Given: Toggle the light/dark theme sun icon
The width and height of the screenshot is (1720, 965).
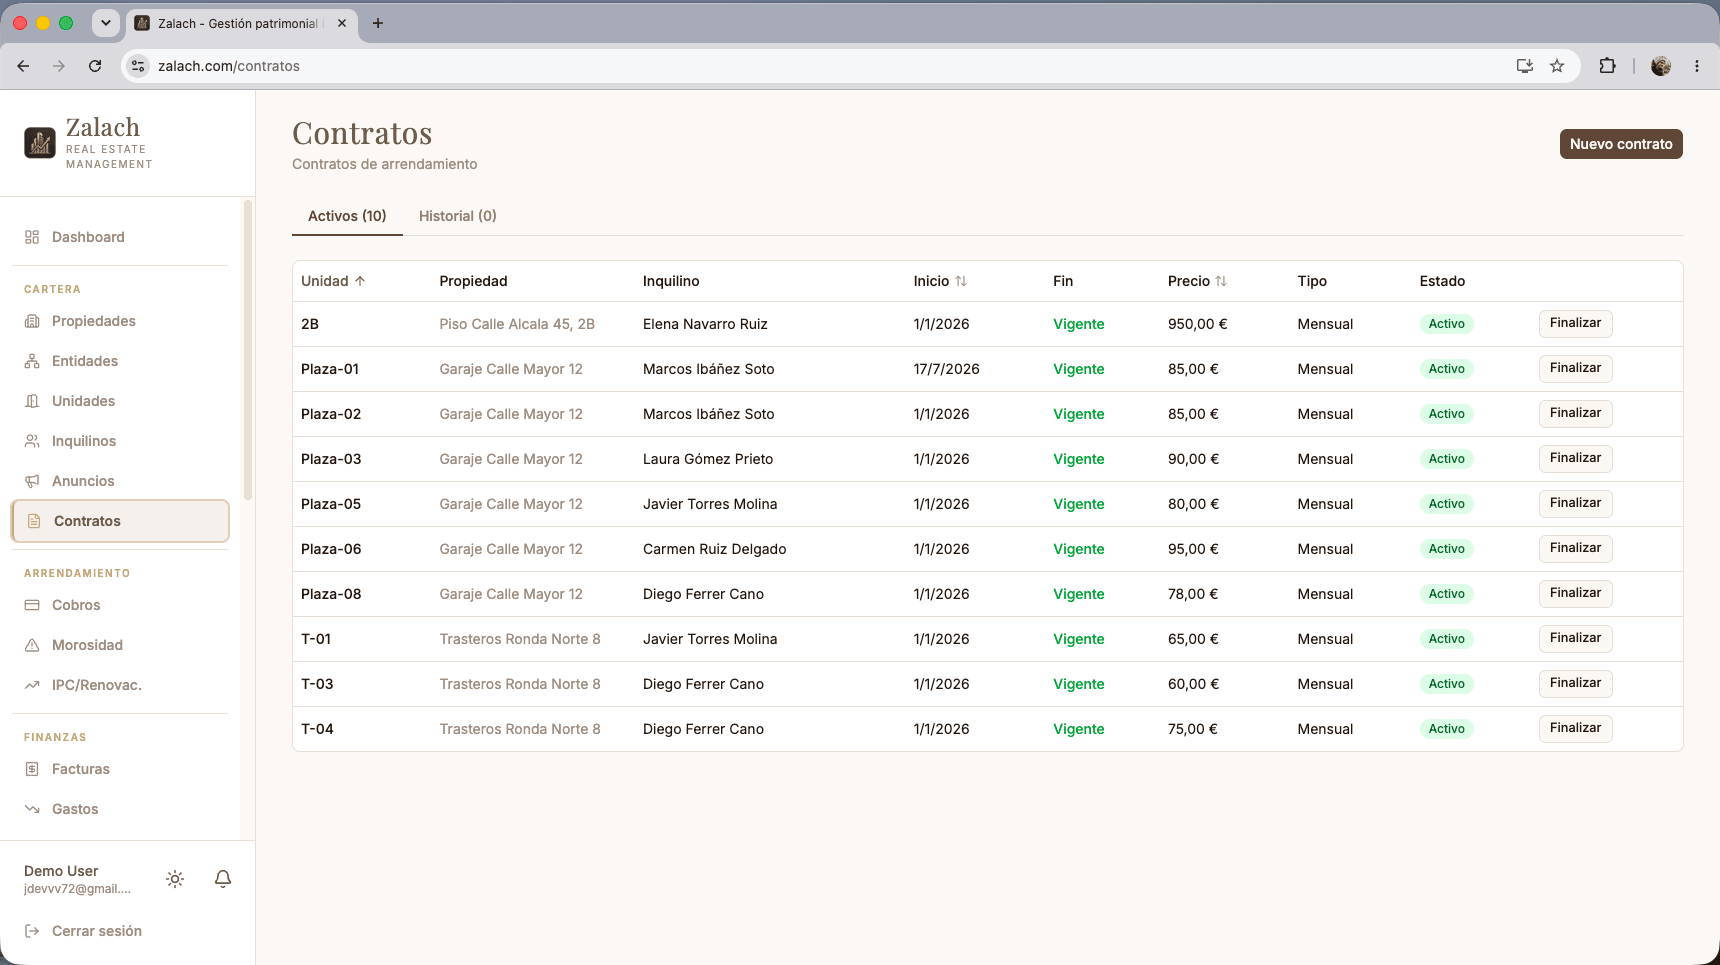Looking at the screenshot, I should pos(175,879).
